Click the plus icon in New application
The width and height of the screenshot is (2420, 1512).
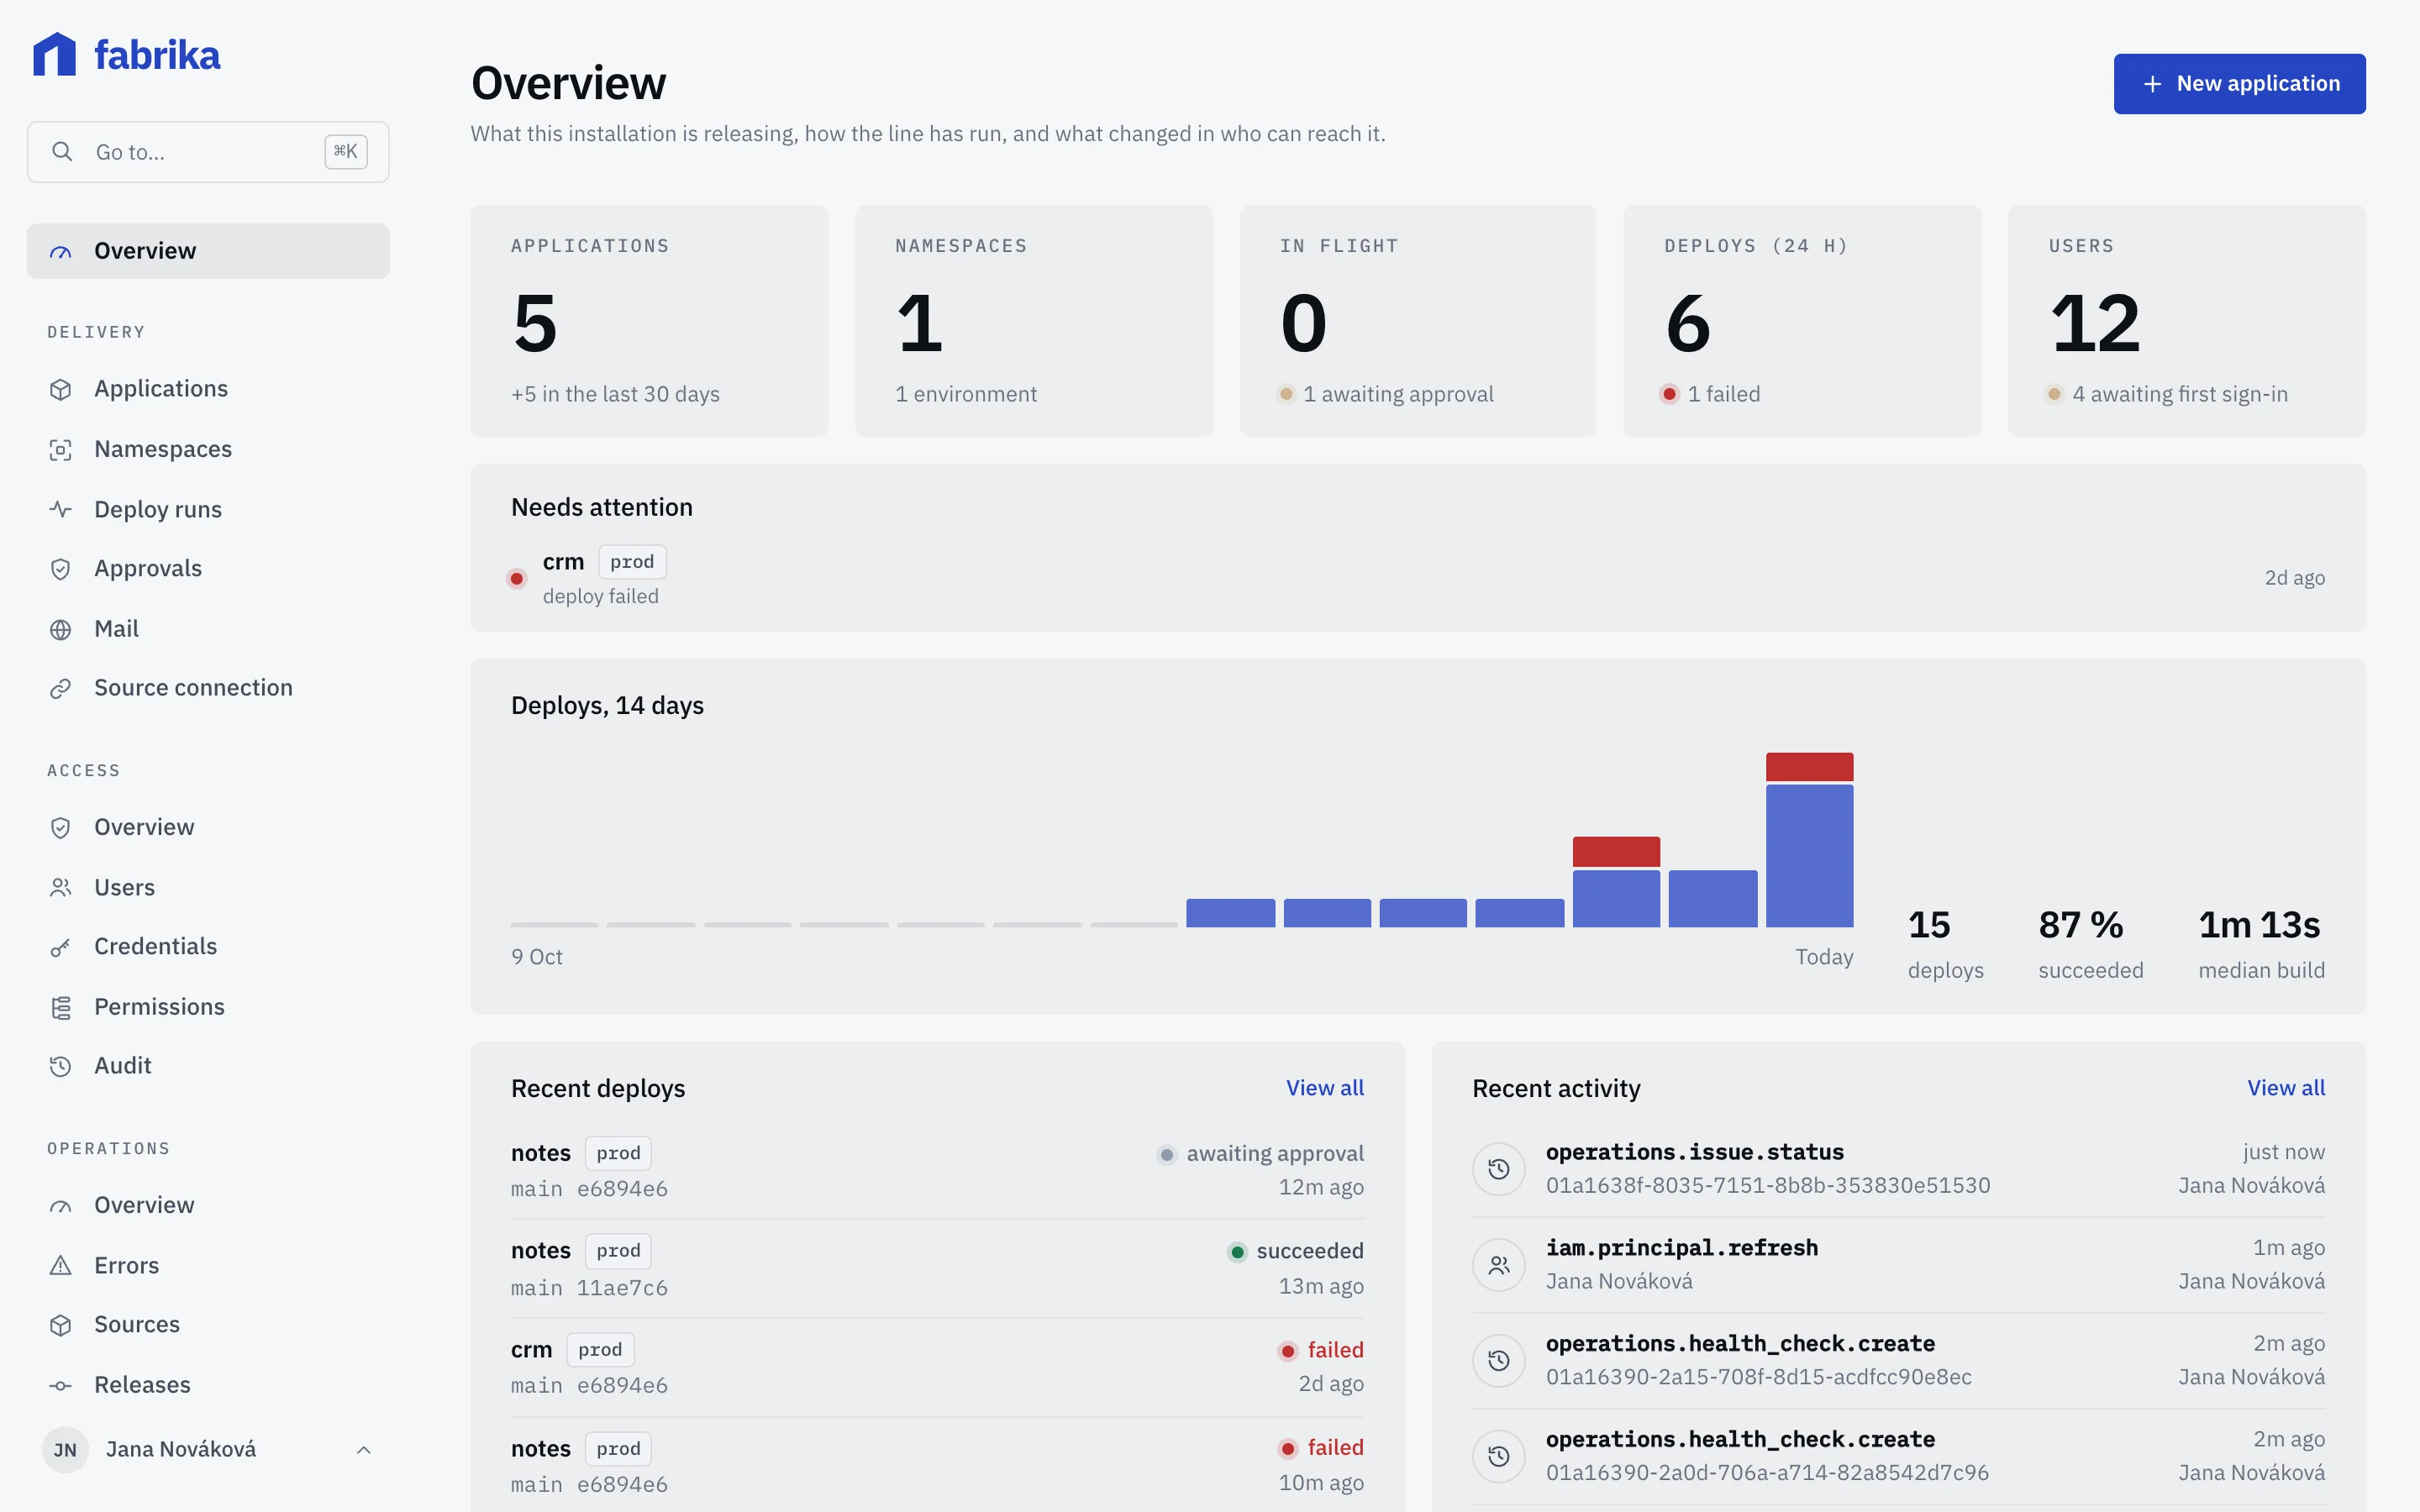2152,84
